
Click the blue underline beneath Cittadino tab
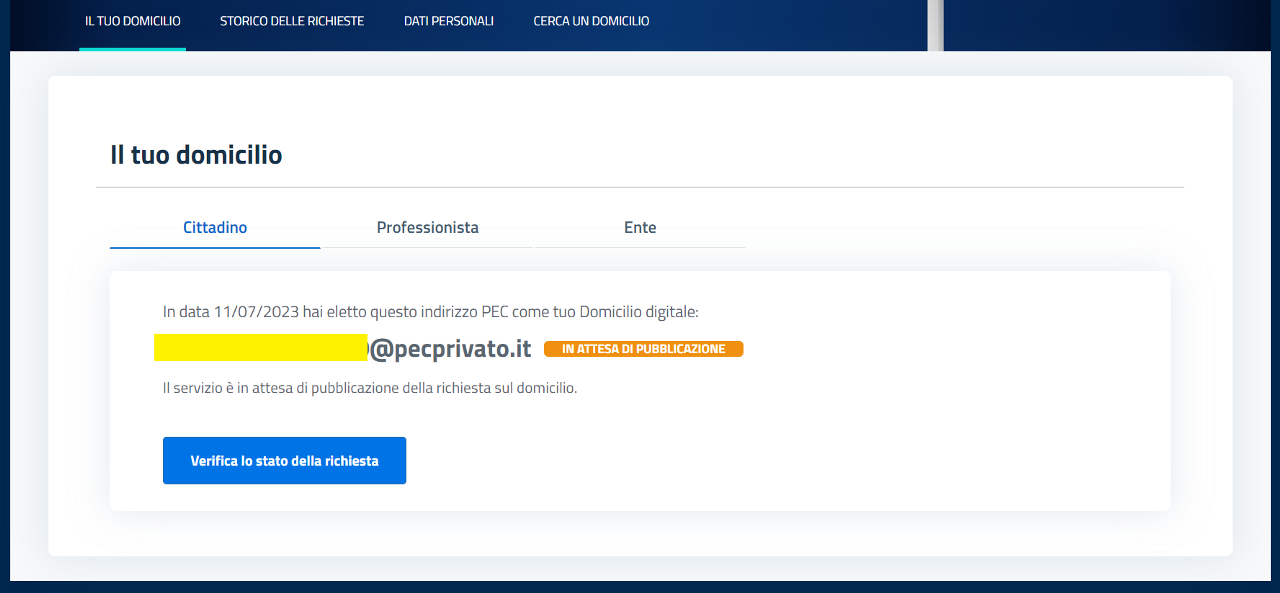215,247
